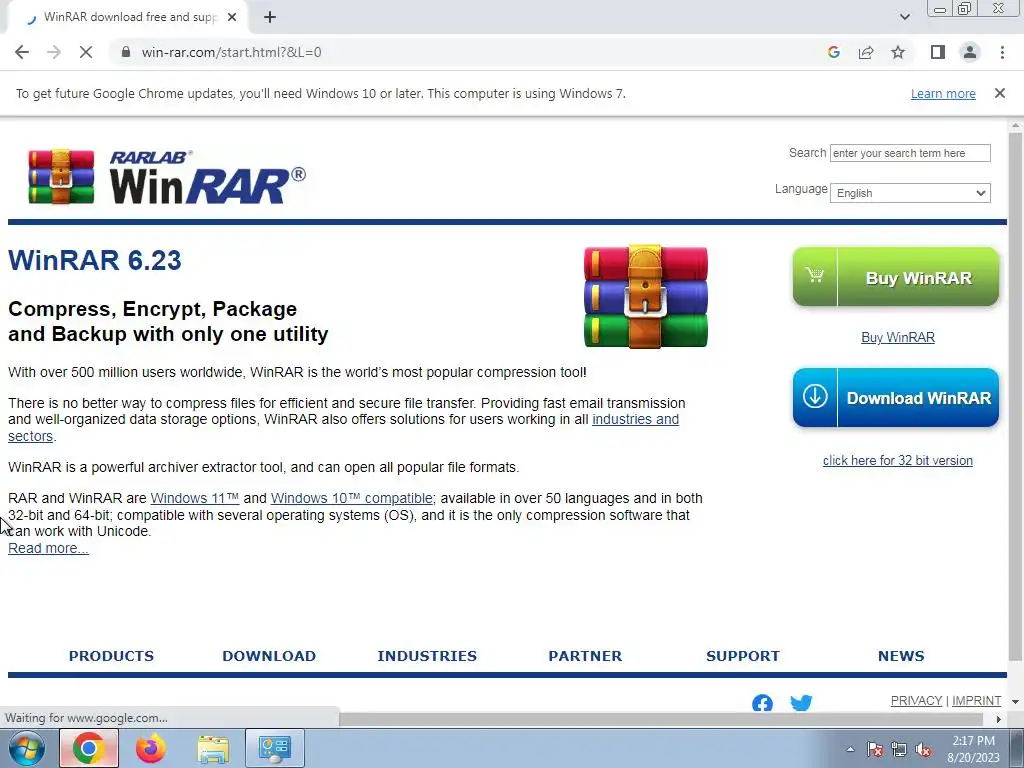1024x768 pixels.
Task: Click the WinRAR 6.23 heading
Action: (x=95, y=260)
